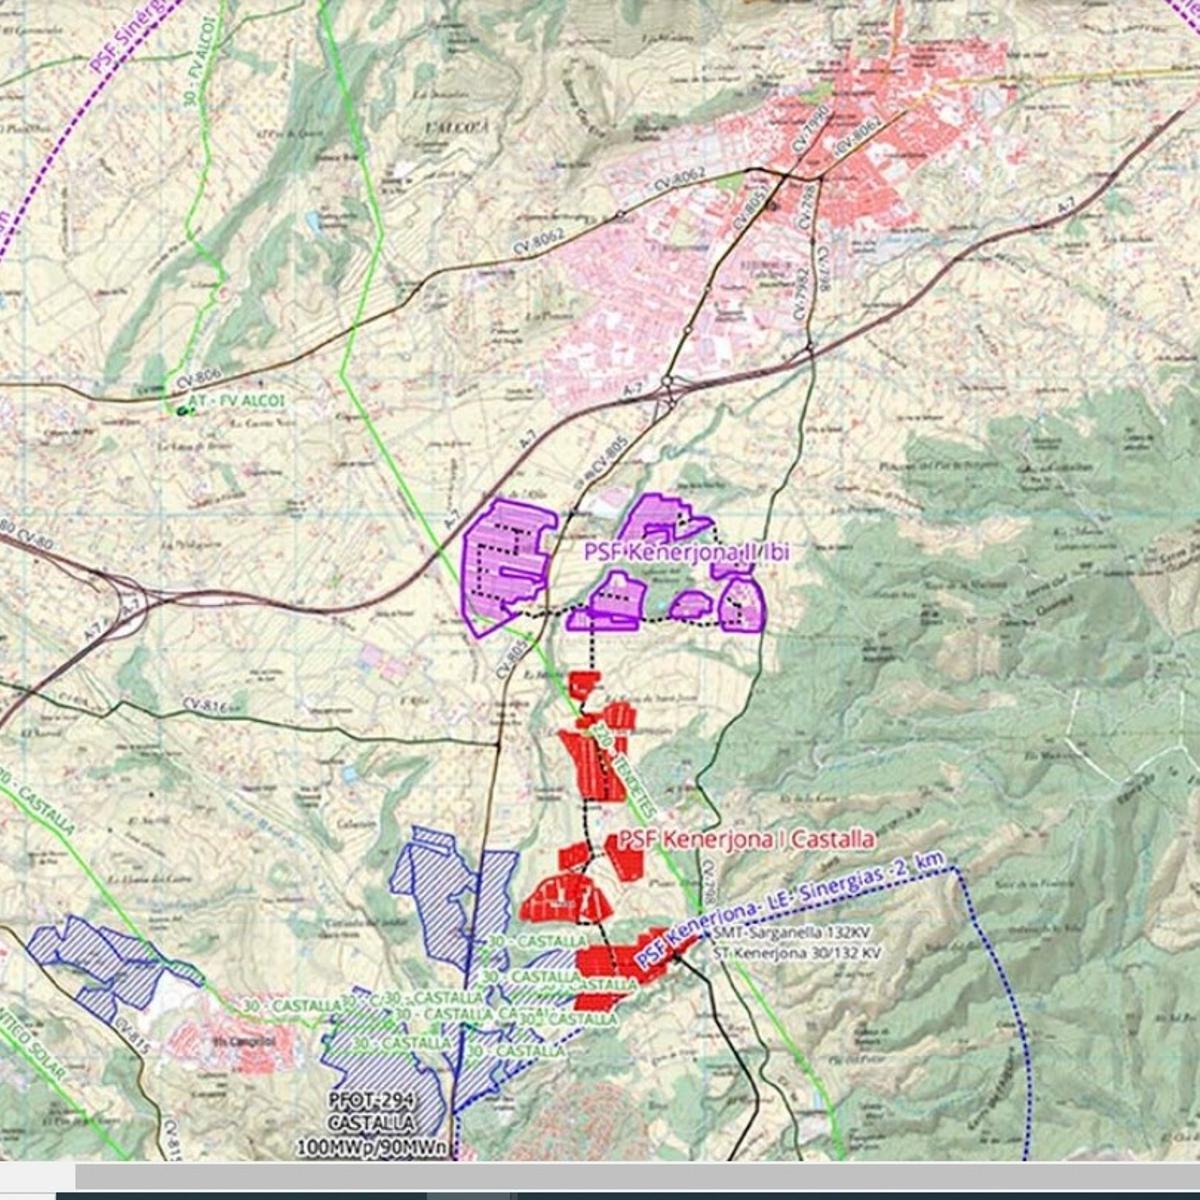The height and width of the screenshot is (1200, 1200).
Task: Click the purple 'PSF Sinerg' label at top
Action: (x=130, y=37)
